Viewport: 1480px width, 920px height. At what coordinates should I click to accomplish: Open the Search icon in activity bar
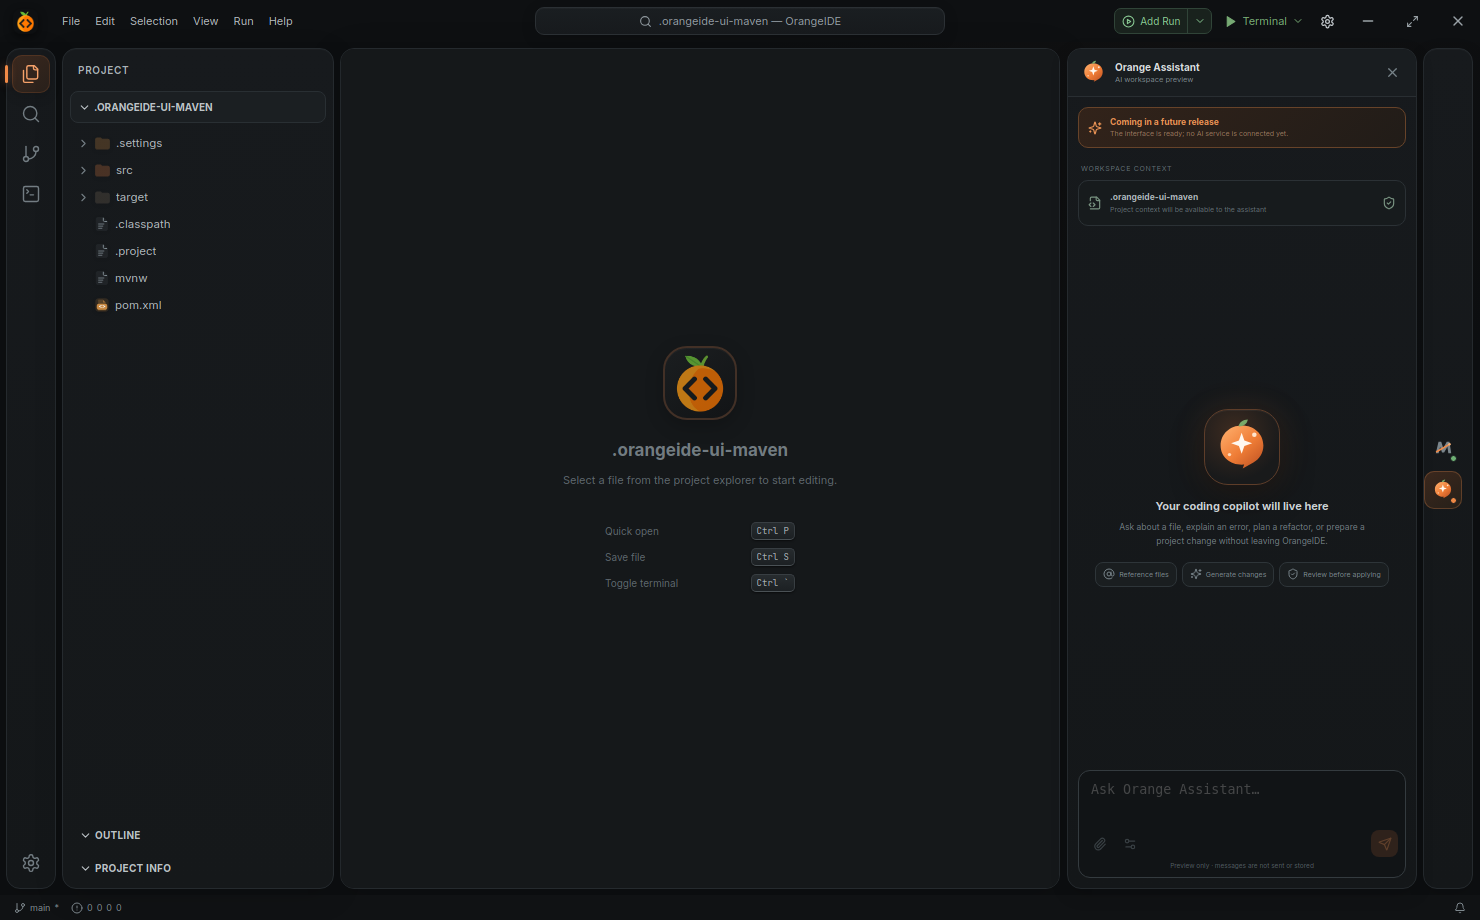[31, 114]
